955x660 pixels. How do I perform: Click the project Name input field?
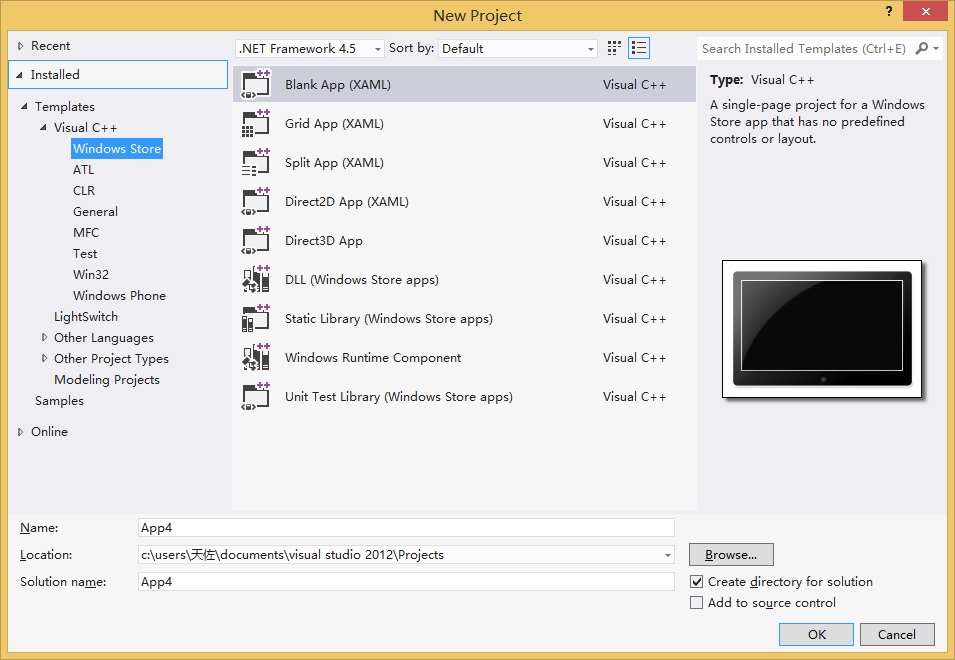click(x=406, y=528)
